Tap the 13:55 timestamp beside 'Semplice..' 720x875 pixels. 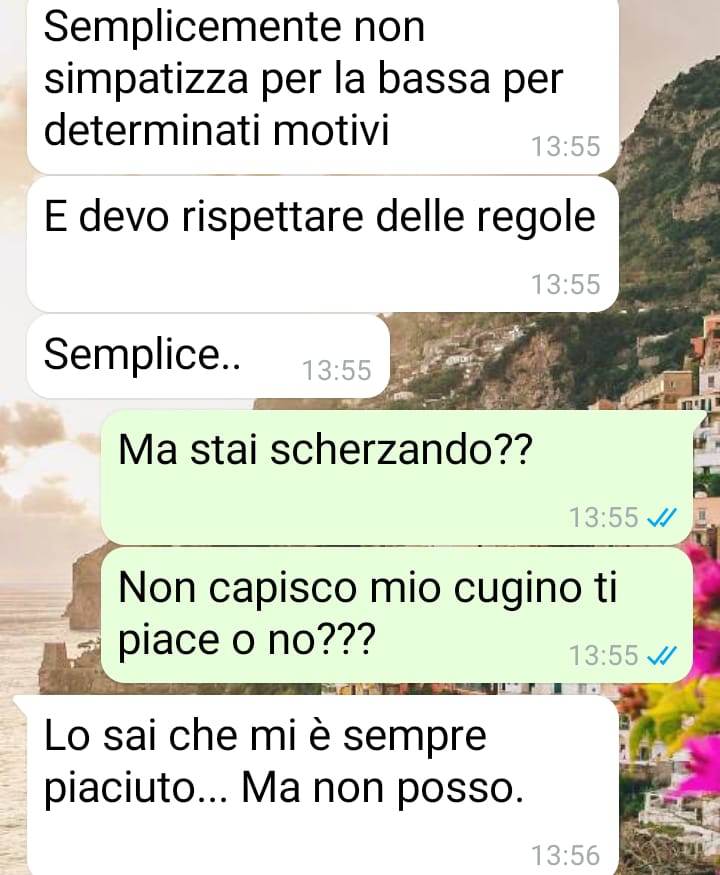click(337, 371)
